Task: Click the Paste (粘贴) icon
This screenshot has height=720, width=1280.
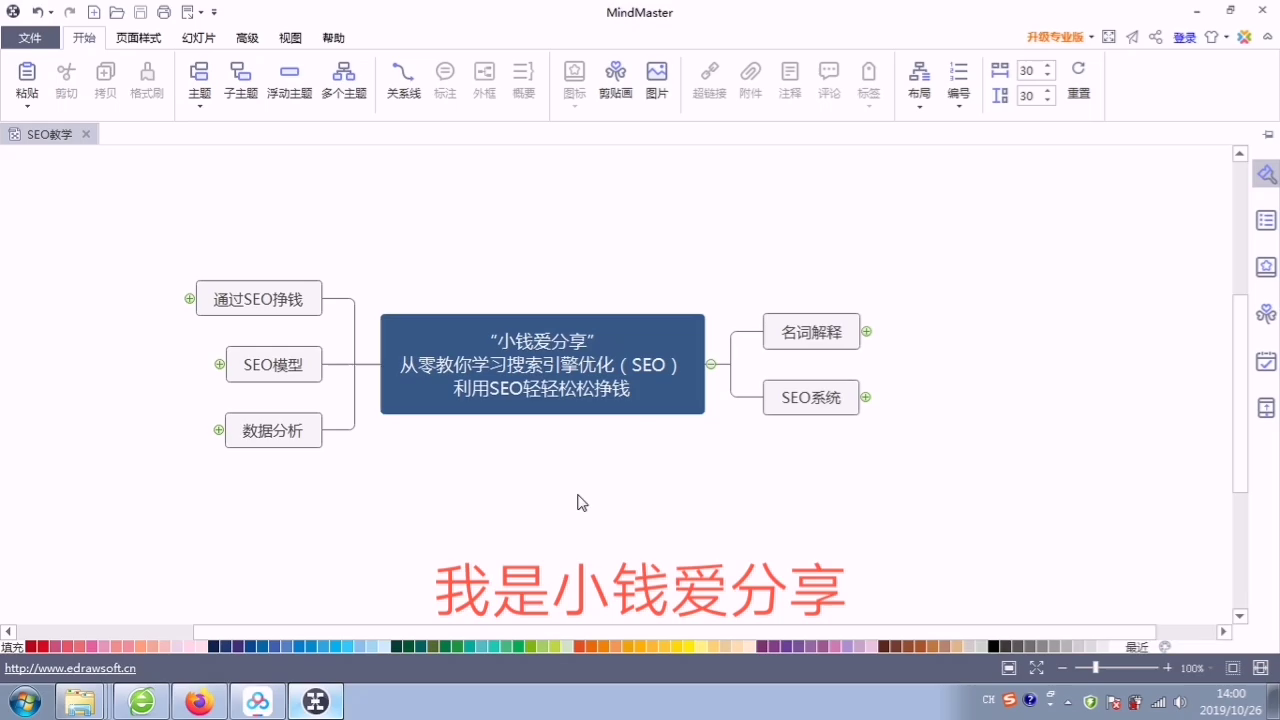Action: click(x=27, y=72)
